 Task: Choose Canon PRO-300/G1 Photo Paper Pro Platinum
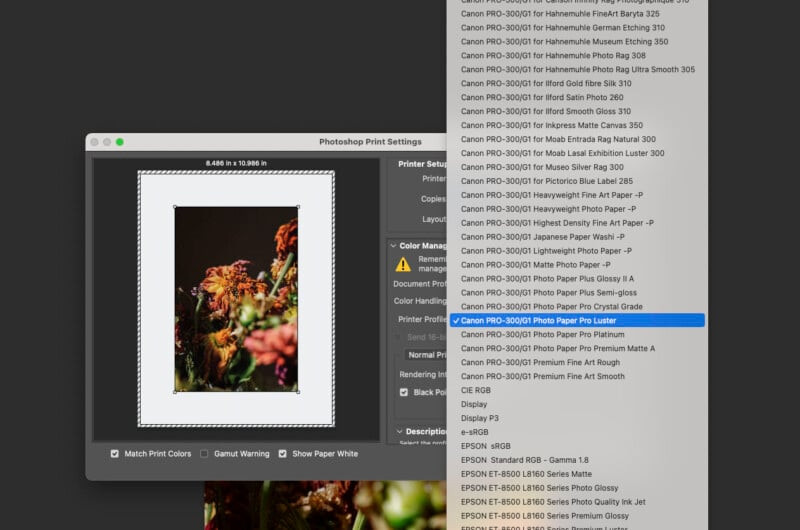(x=577, y=335)
